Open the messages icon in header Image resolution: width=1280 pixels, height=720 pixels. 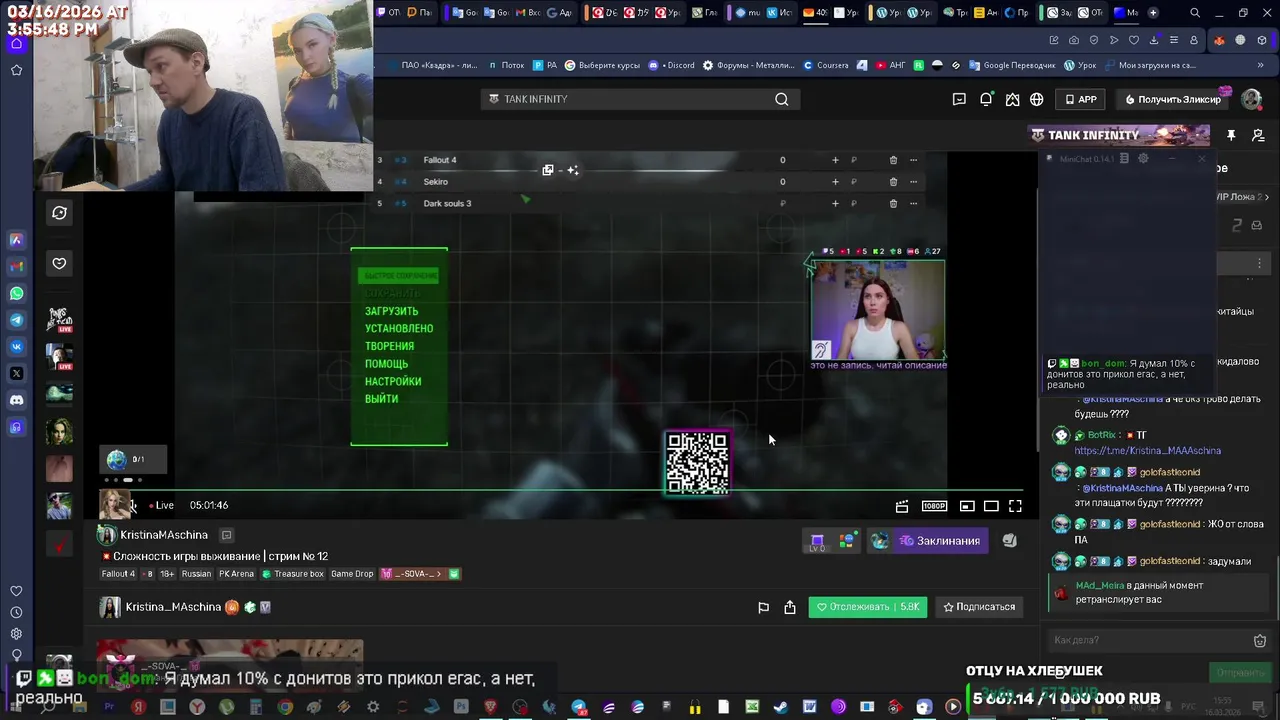(x=959, y=99)
